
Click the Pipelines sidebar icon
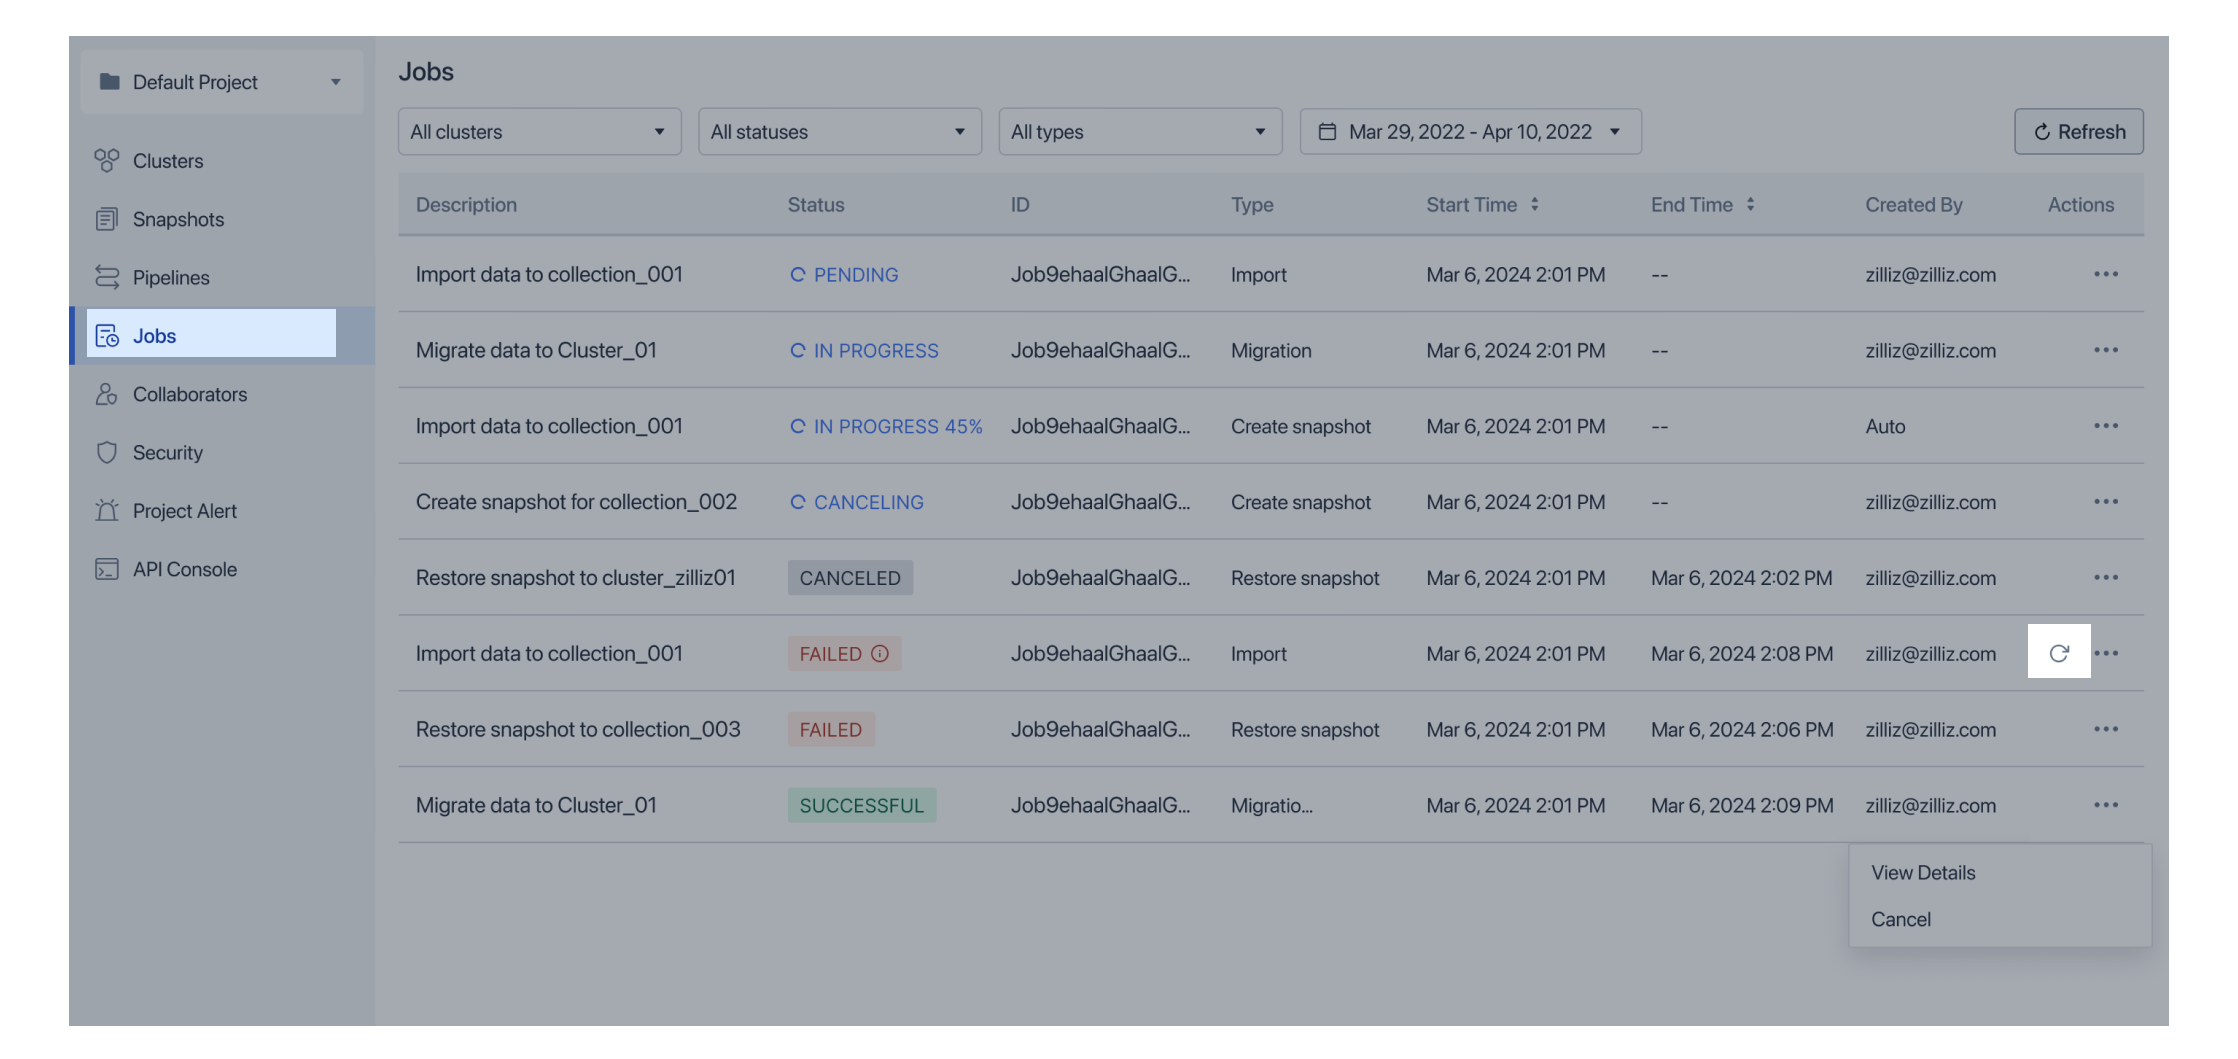[107, 277]
